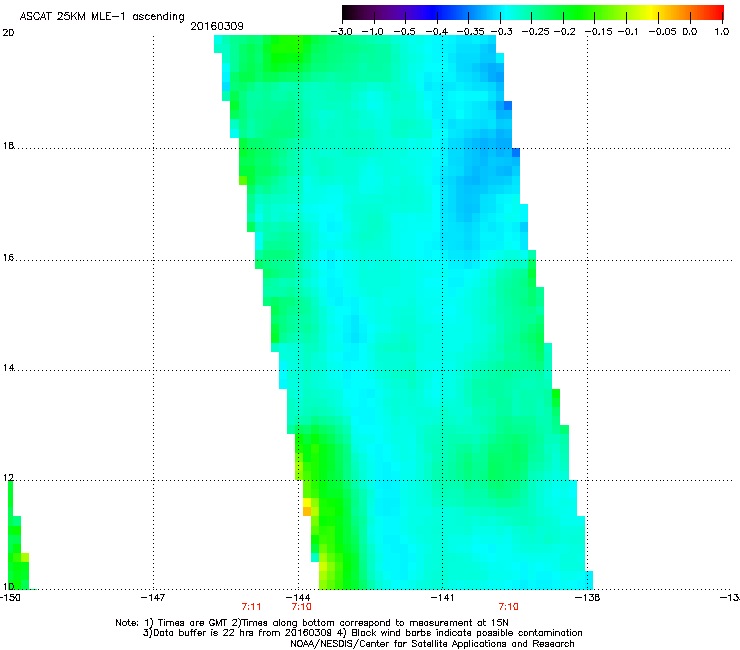Click the note line about Times are GMT
The width and height of the screenshot is (740, 650).
(311, 623)
